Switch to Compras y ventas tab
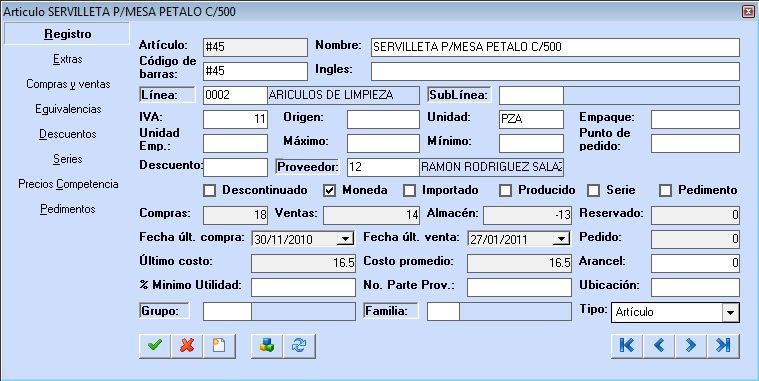The width and height of the screenshot is (759, 381). [68, 84]
